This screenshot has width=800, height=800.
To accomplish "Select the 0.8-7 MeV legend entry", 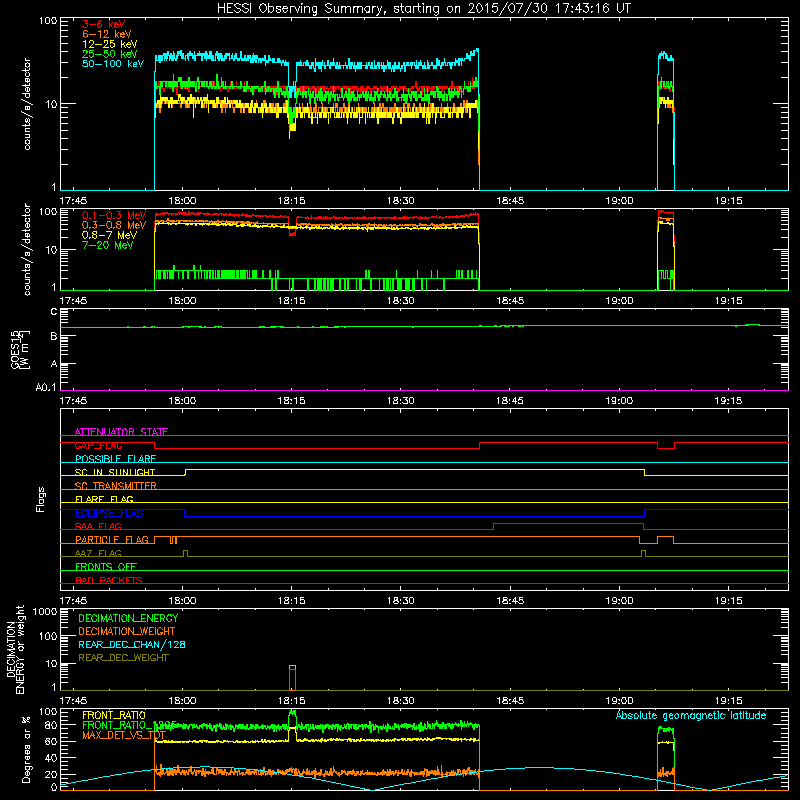I will tap(109, 235).
